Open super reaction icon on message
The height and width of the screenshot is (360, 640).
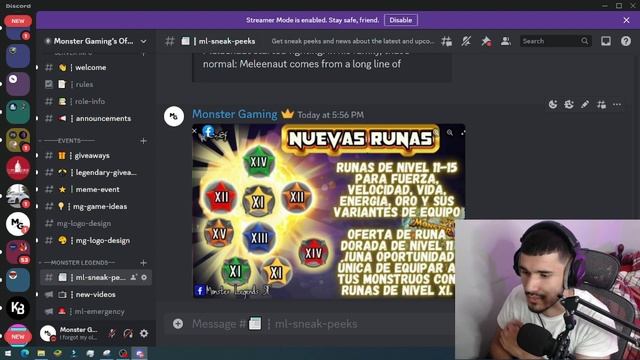pyautogui.click(x=569, y=104)
